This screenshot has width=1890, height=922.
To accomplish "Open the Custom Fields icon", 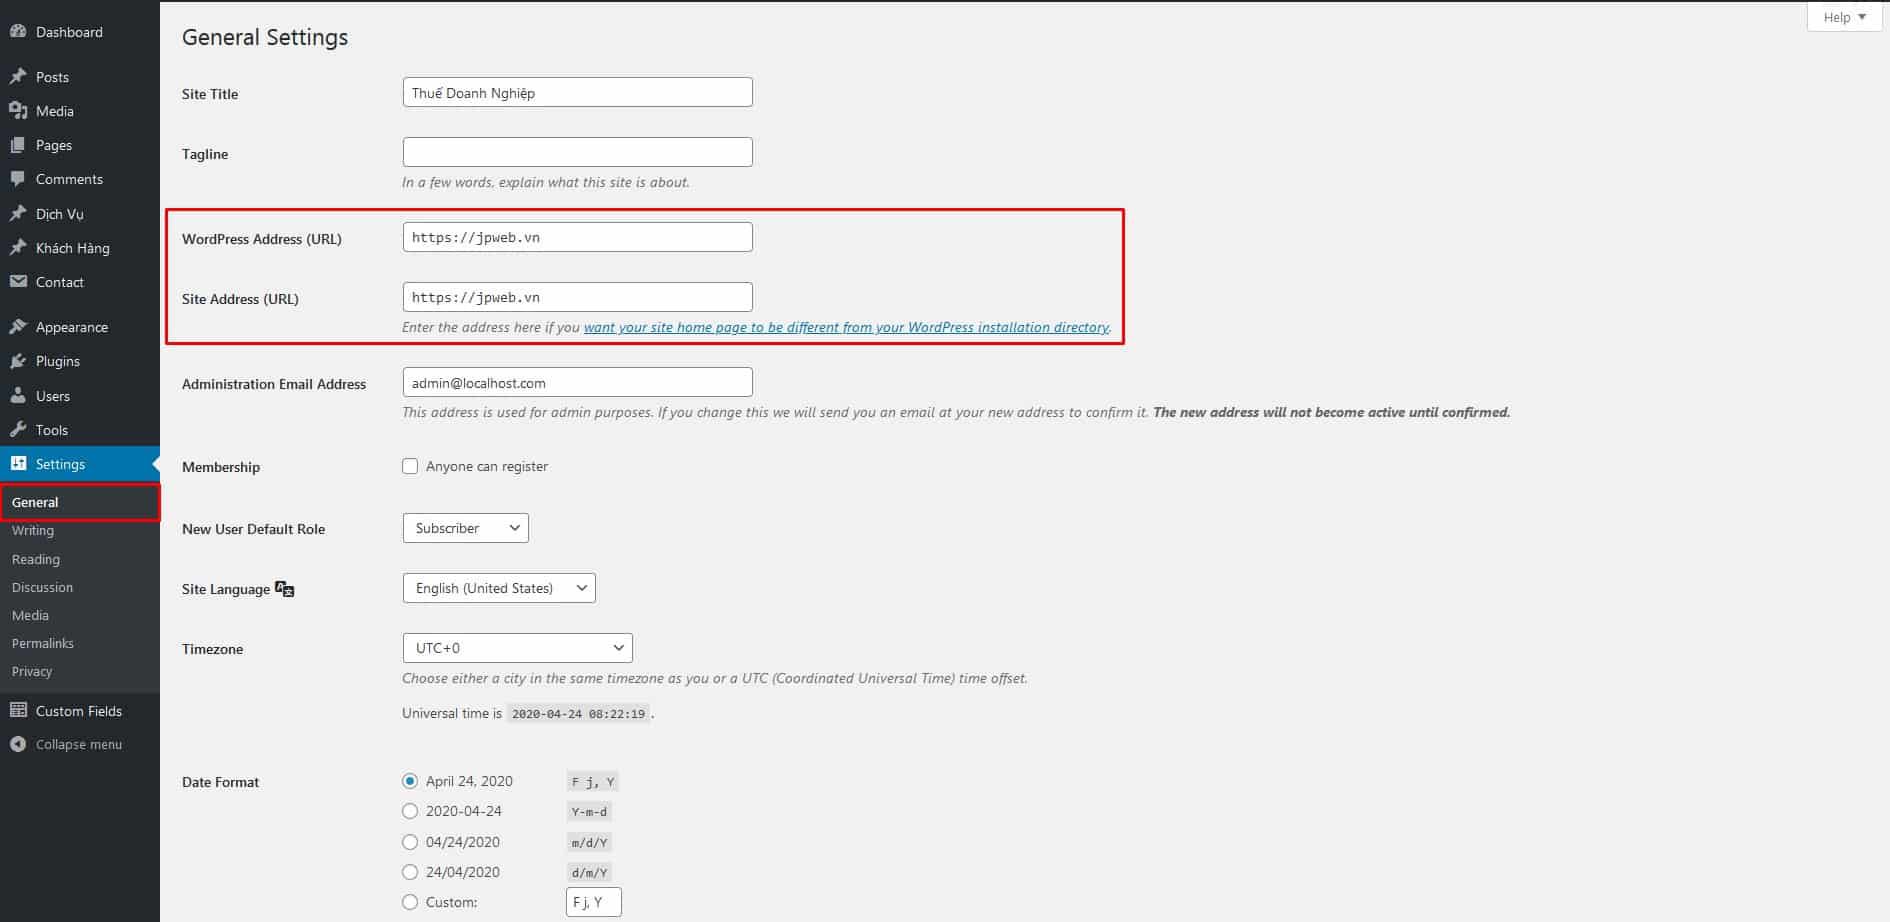I will pos(19,710).
